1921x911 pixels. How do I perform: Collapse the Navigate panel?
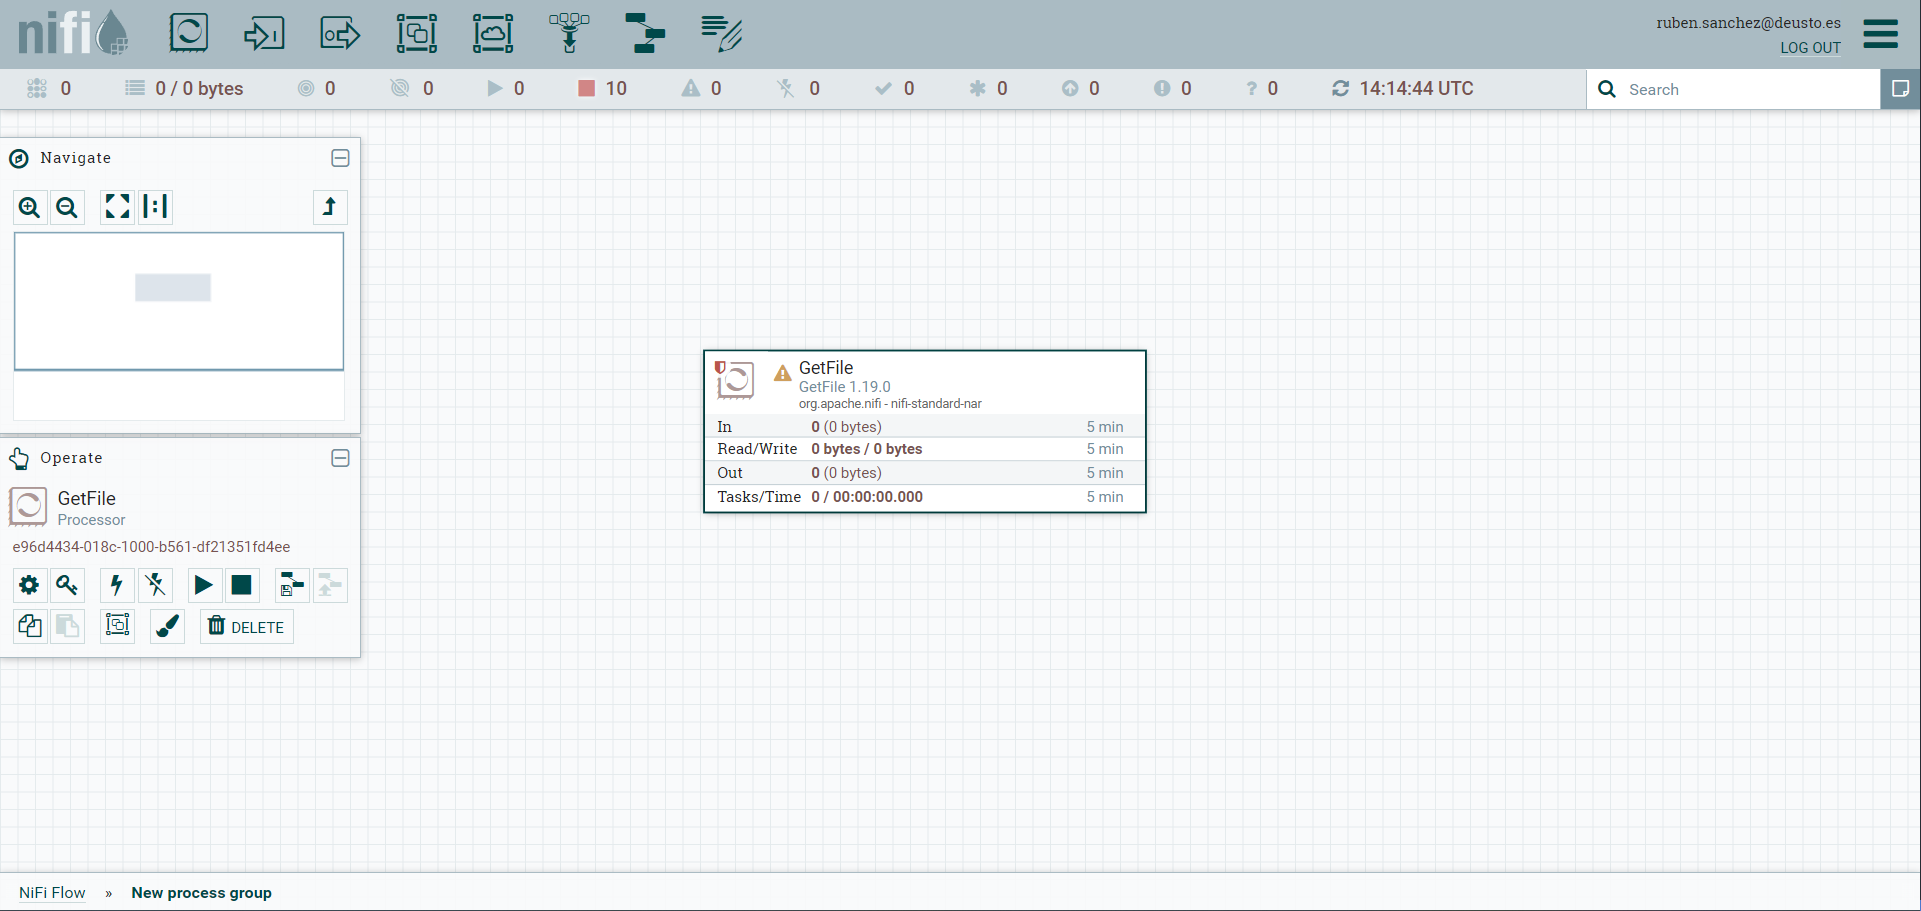tap(340, 158)
